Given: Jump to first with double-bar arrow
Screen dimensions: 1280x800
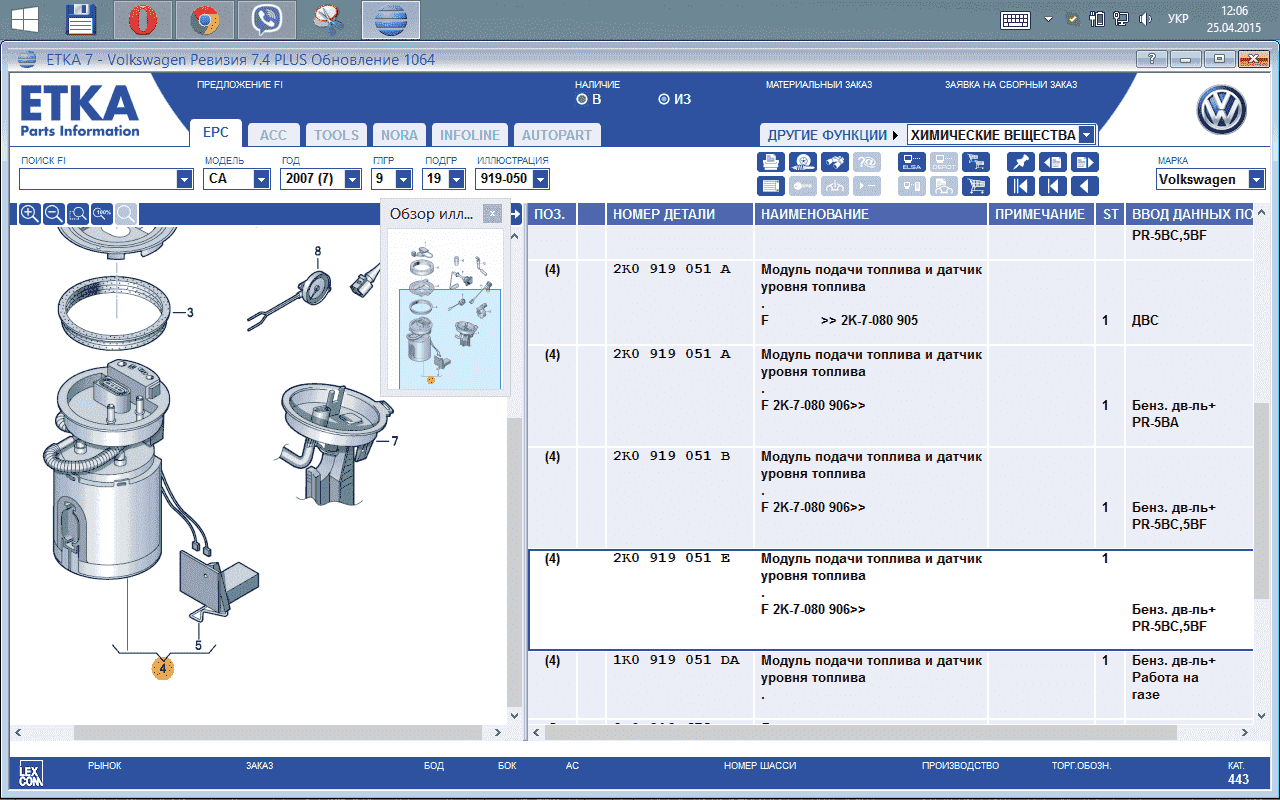Looking at the screenshot, I should 1021,186.
